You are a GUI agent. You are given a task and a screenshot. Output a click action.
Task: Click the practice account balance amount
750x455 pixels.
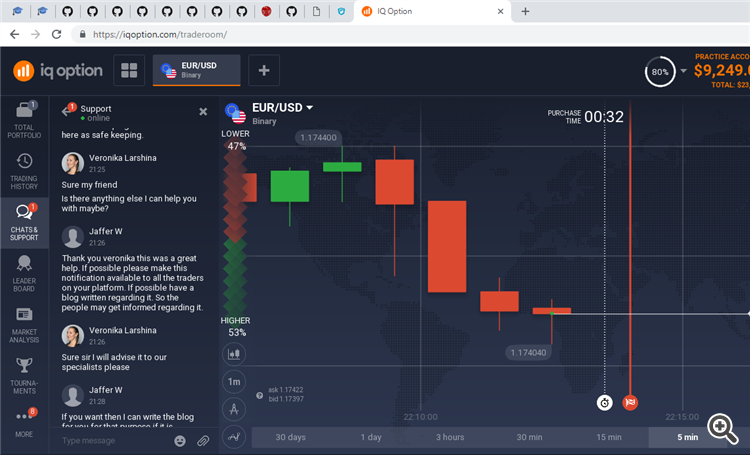pyautogui.click(x=721, y=70)
